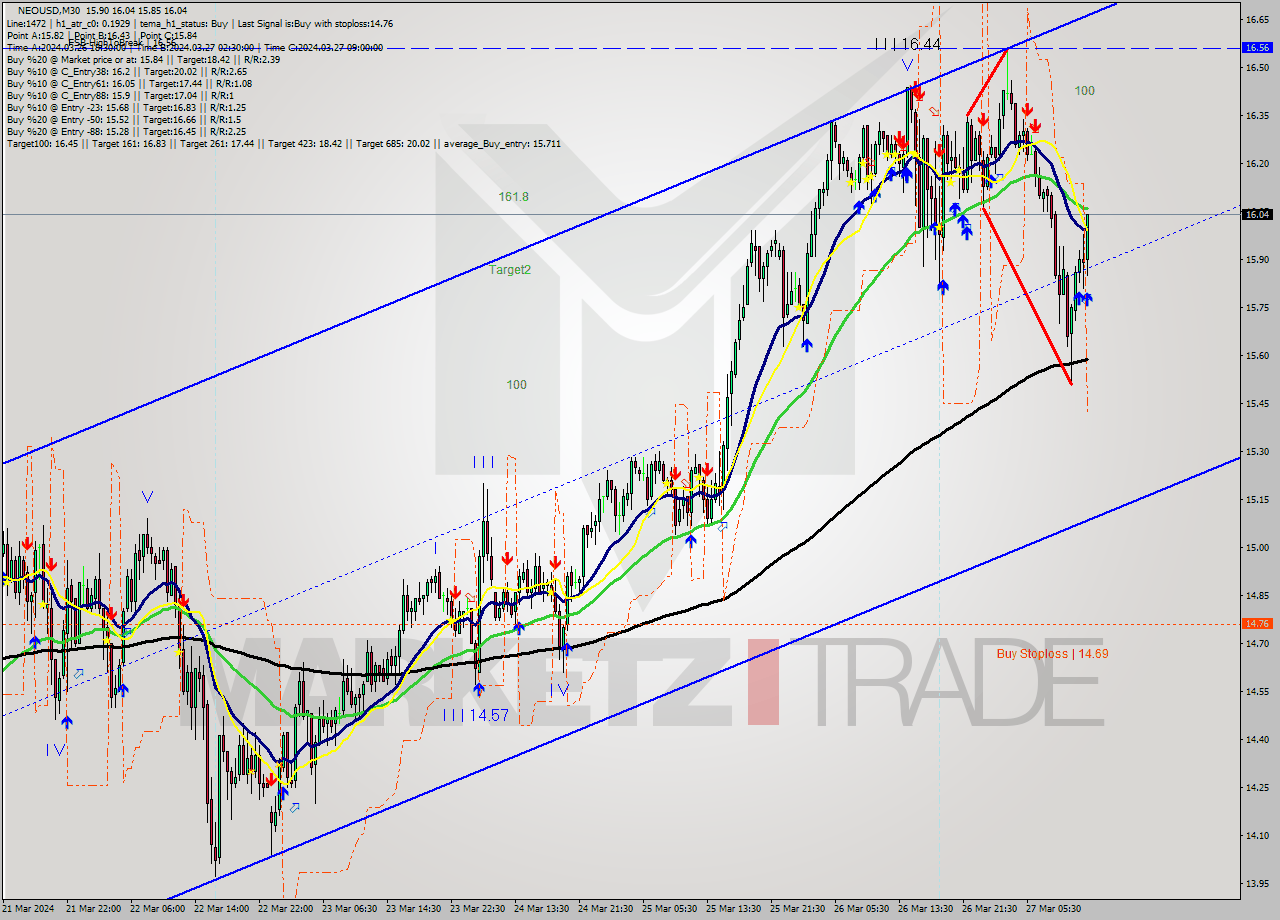Select the '23 Mar 22:30' time axis label
Image resolution: width=1280 pixels, height=920 pixels.
coord(477,909)
